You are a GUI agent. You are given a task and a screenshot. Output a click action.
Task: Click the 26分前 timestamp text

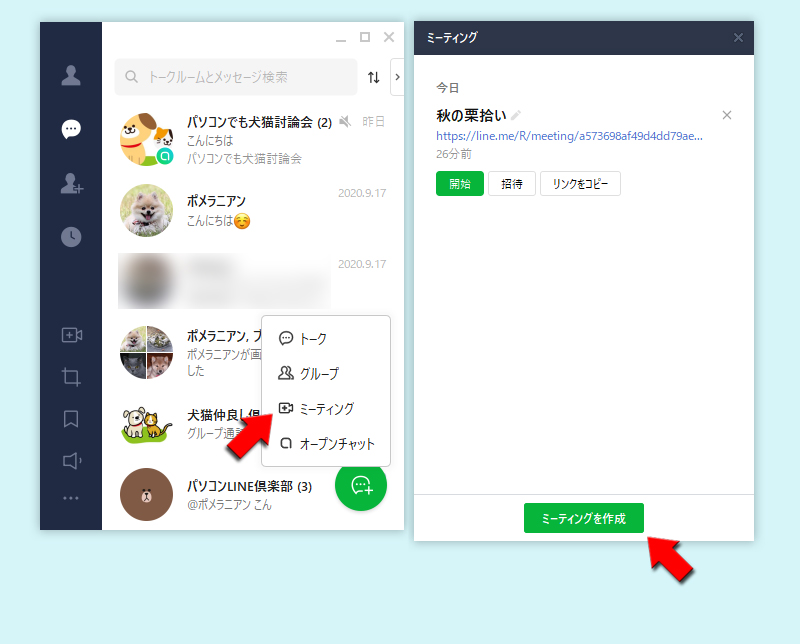tap(454, 154)
